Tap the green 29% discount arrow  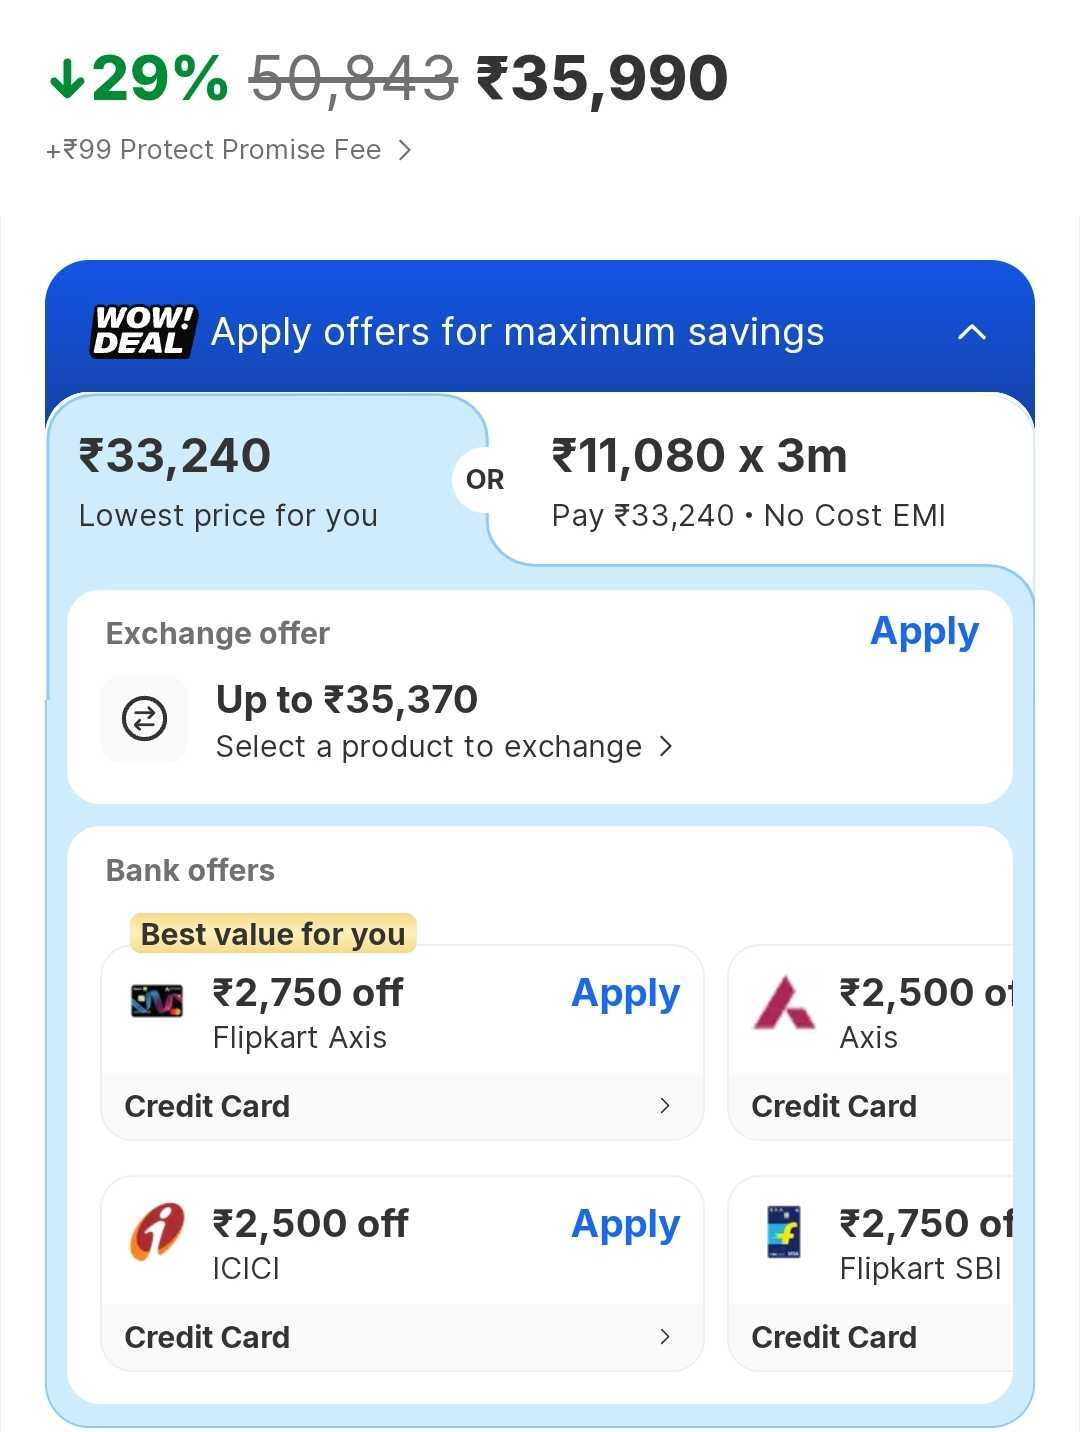click(x=66, y=79)
